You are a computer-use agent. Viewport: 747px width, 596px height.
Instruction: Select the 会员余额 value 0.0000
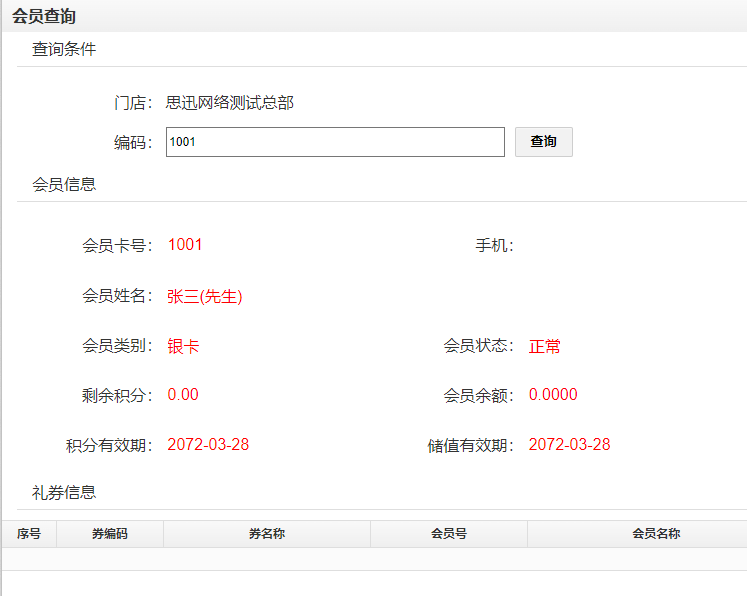[x=553, y=394]
